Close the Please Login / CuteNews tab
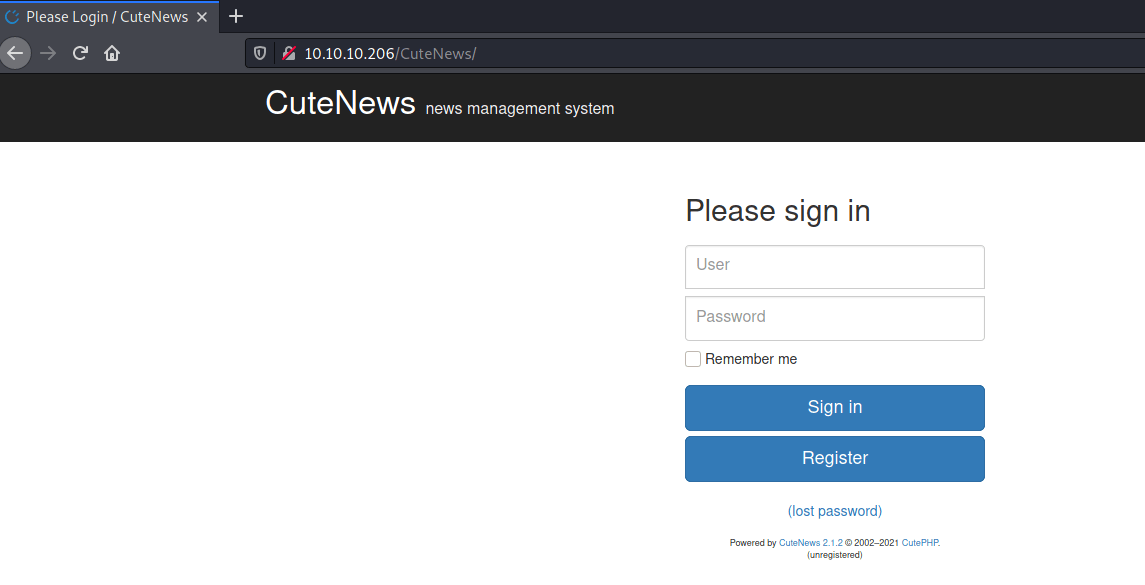 coord(202,17)
